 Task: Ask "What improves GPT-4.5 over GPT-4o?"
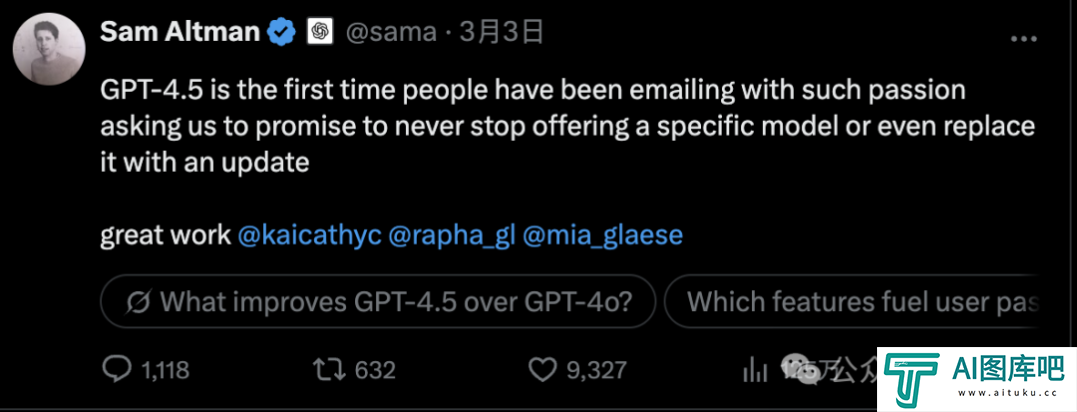click(379, 300)
